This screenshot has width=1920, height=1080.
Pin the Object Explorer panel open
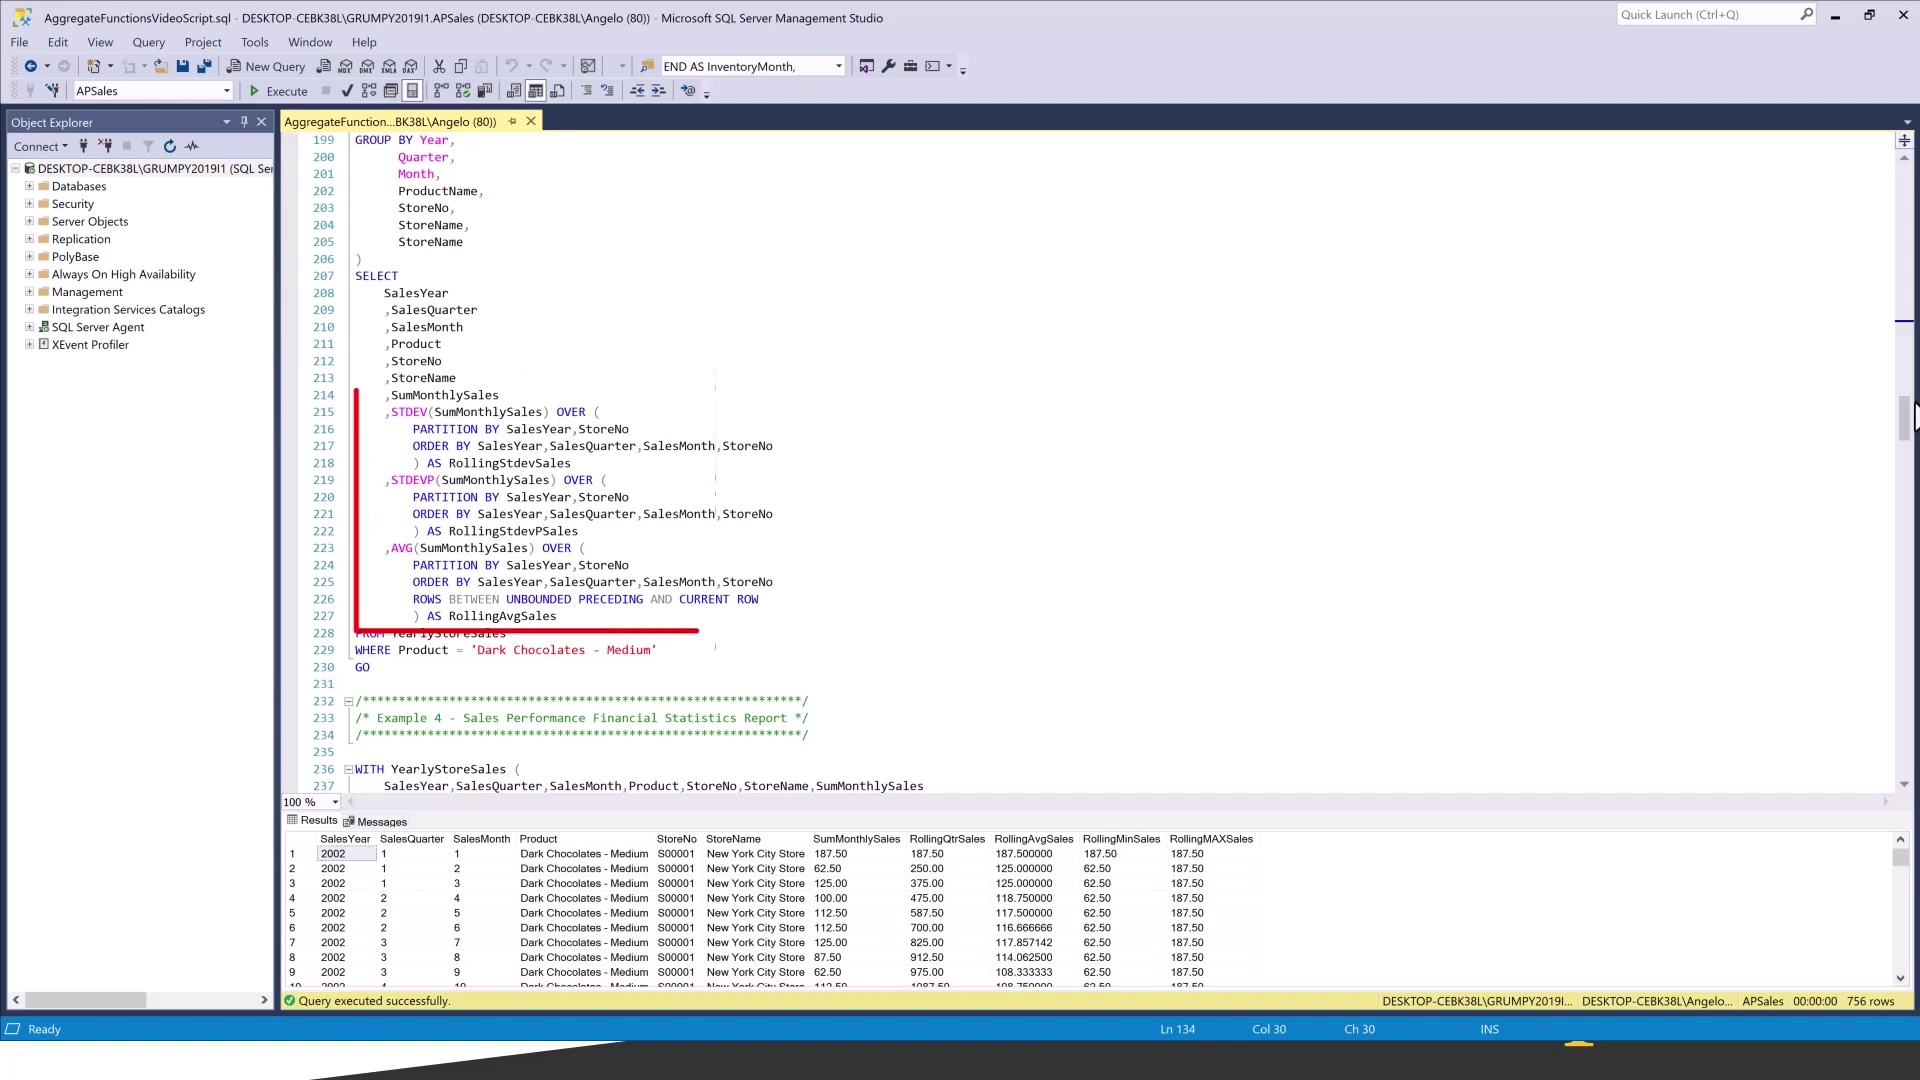243,121
